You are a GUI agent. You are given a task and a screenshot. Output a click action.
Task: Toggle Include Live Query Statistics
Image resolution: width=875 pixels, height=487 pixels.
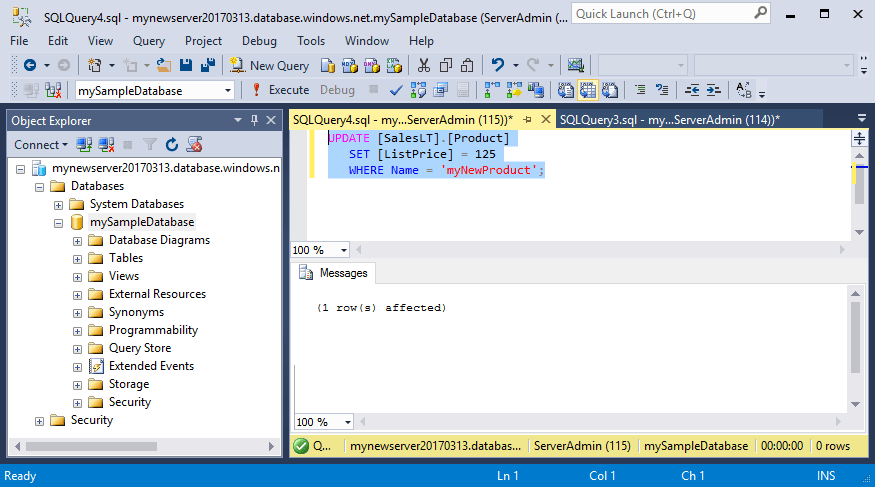[x=514, y=90]
